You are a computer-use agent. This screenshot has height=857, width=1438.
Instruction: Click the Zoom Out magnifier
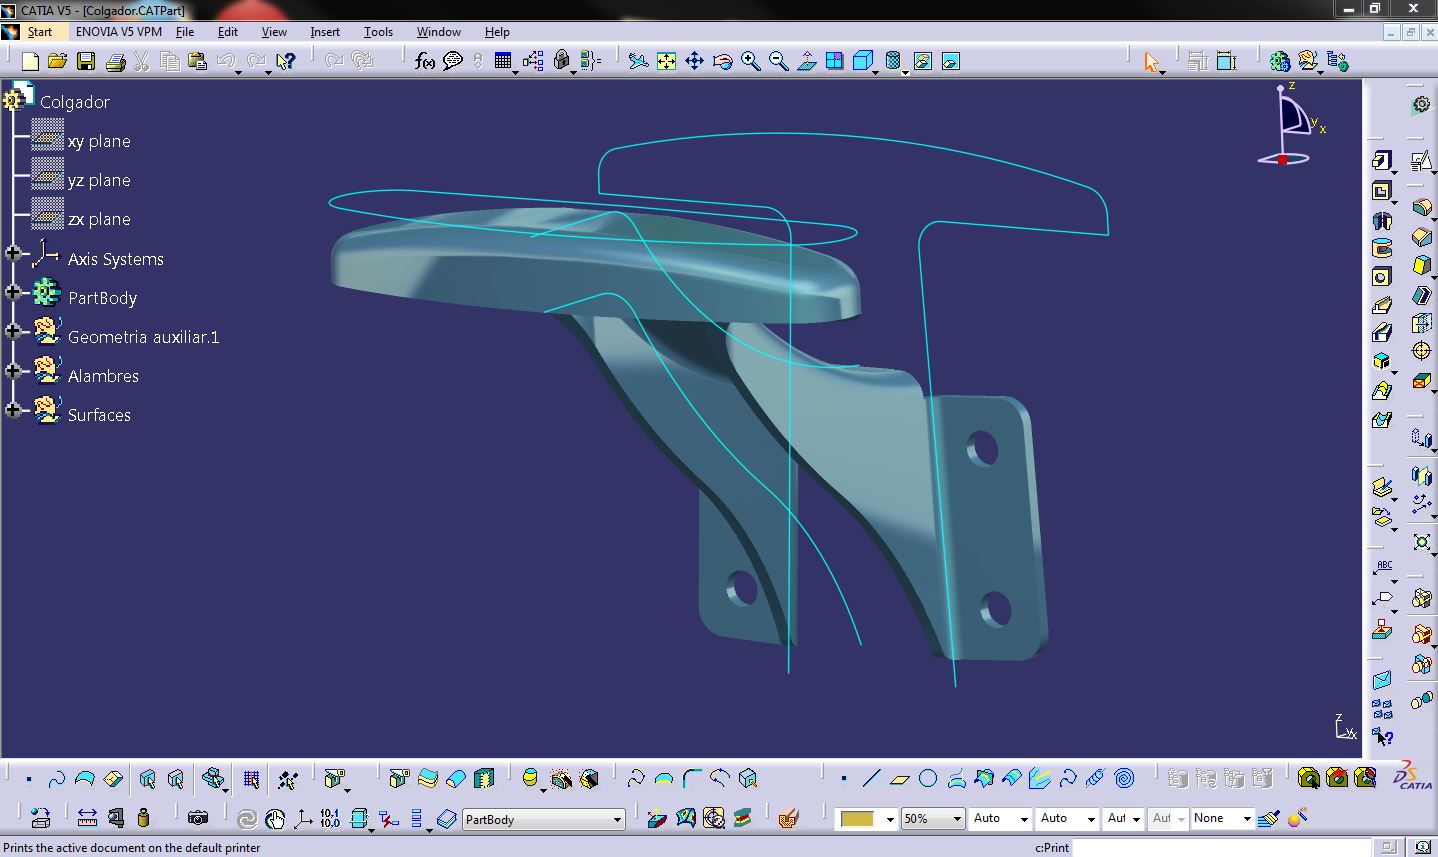778,61
